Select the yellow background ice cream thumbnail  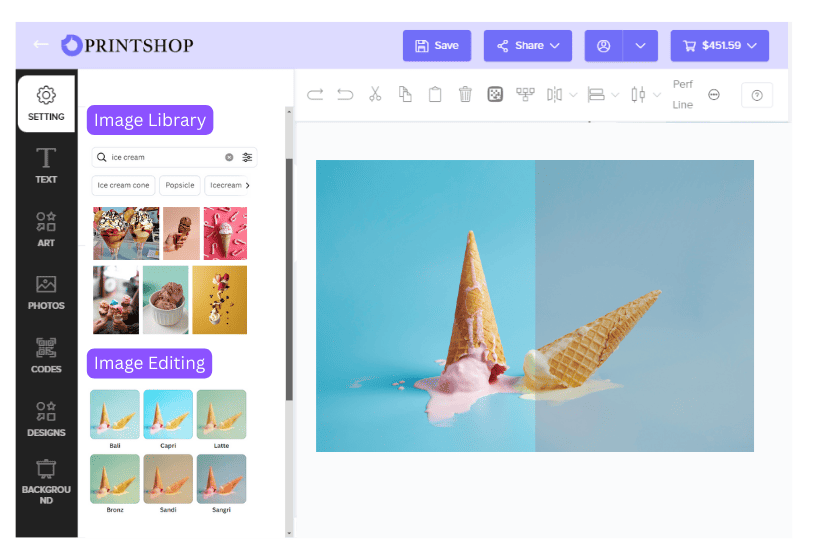tap(219, 300)
